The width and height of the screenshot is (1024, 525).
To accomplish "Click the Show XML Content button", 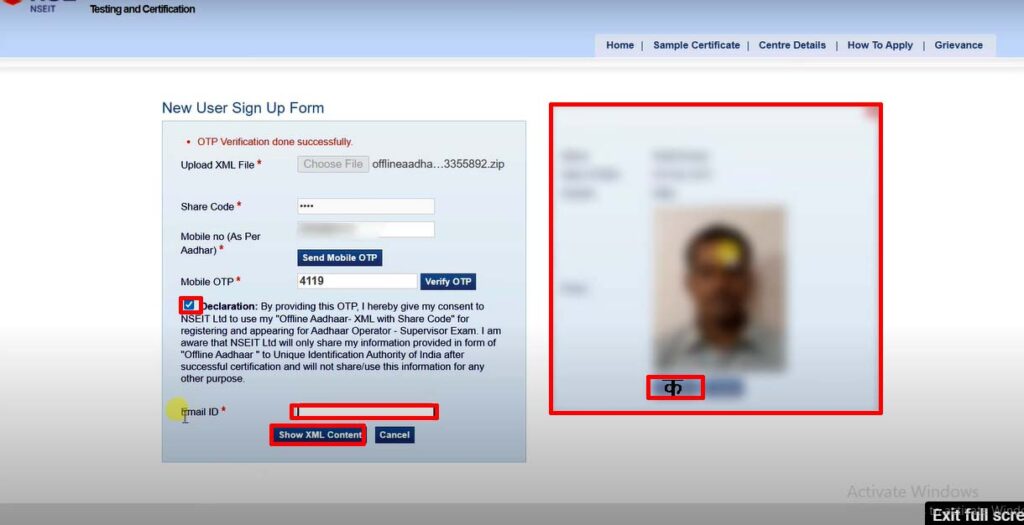I will 318,435.
